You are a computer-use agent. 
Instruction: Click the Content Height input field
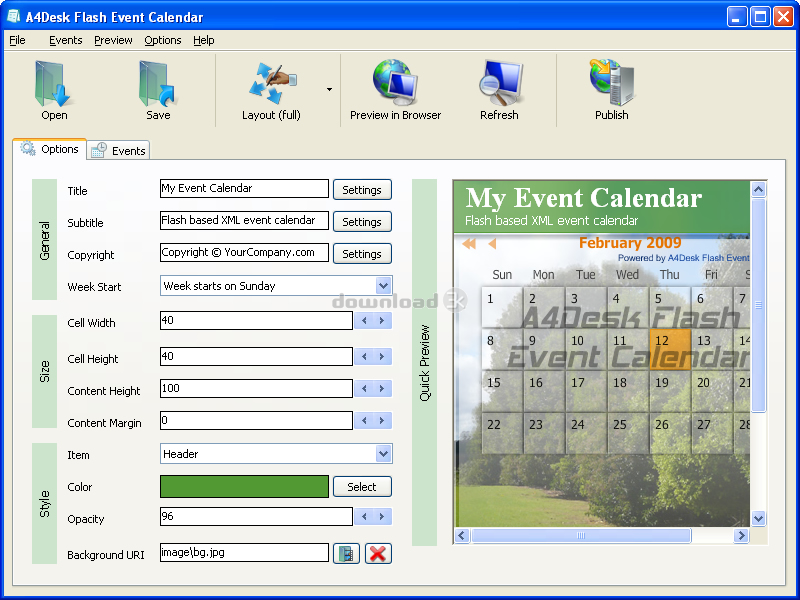[x=256, y=388]
